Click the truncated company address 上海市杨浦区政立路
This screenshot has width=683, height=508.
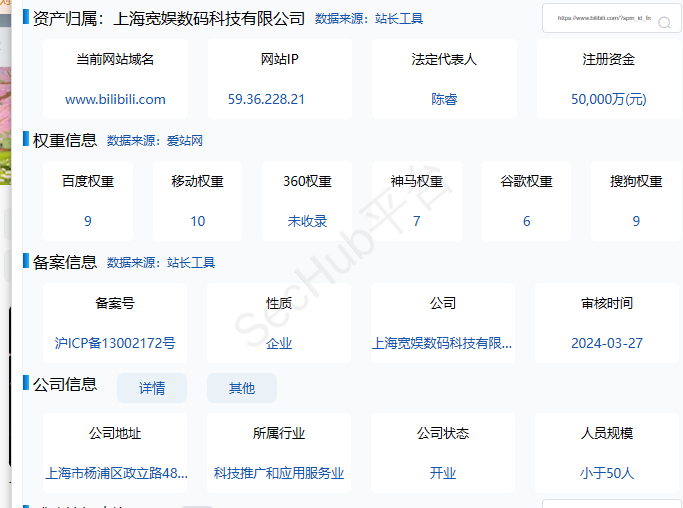116,473
